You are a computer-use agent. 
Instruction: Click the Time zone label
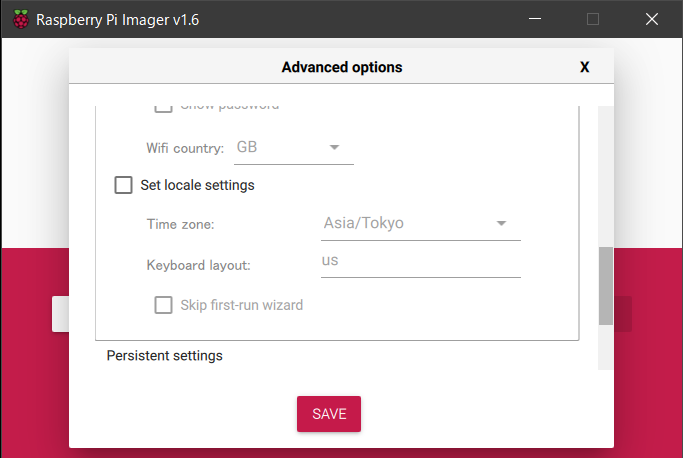click(x=180, y=224)
